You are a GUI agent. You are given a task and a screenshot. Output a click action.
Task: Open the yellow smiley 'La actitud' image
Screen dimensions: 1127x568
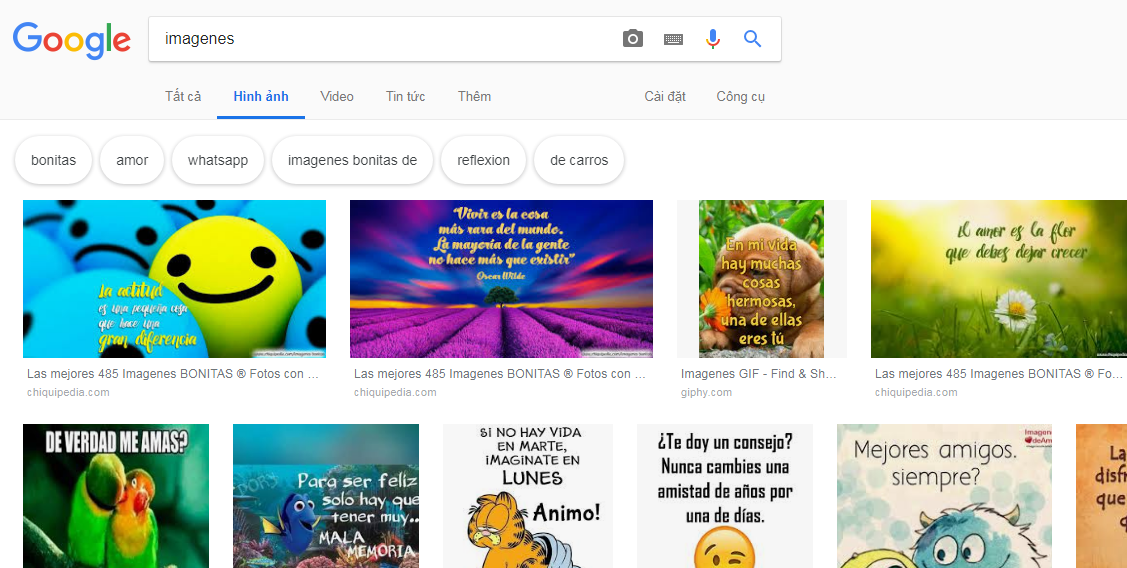[x=174, y=279]
